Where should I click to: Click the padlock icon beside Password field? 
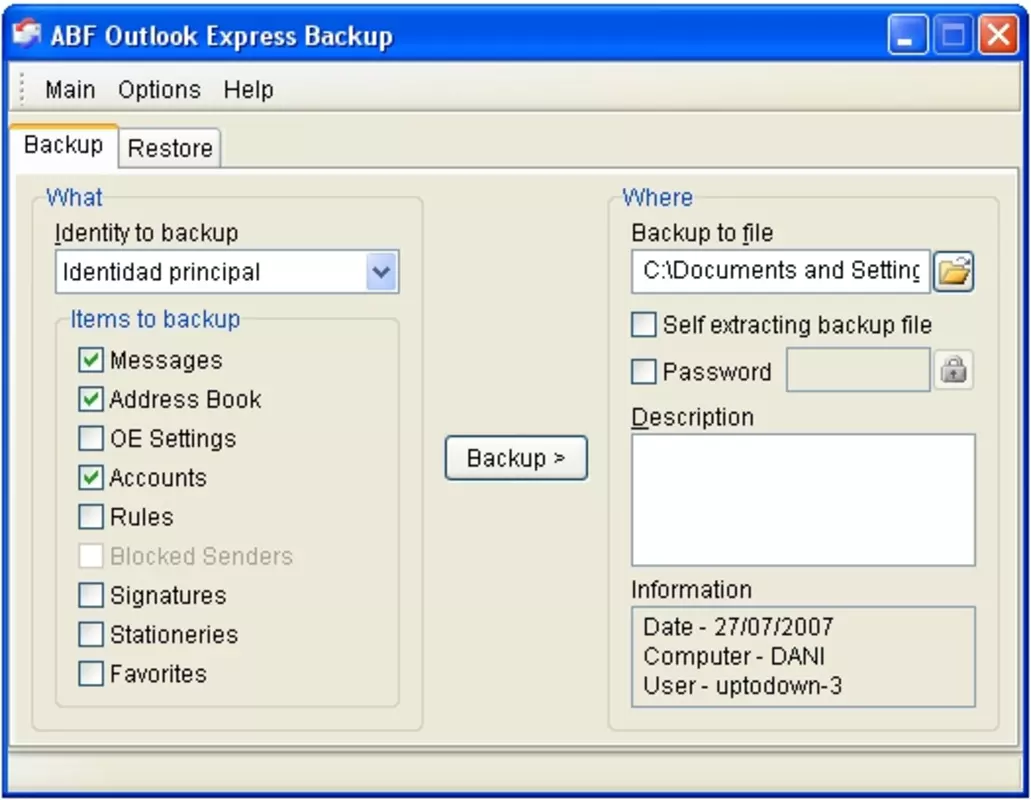coord(953,370)
